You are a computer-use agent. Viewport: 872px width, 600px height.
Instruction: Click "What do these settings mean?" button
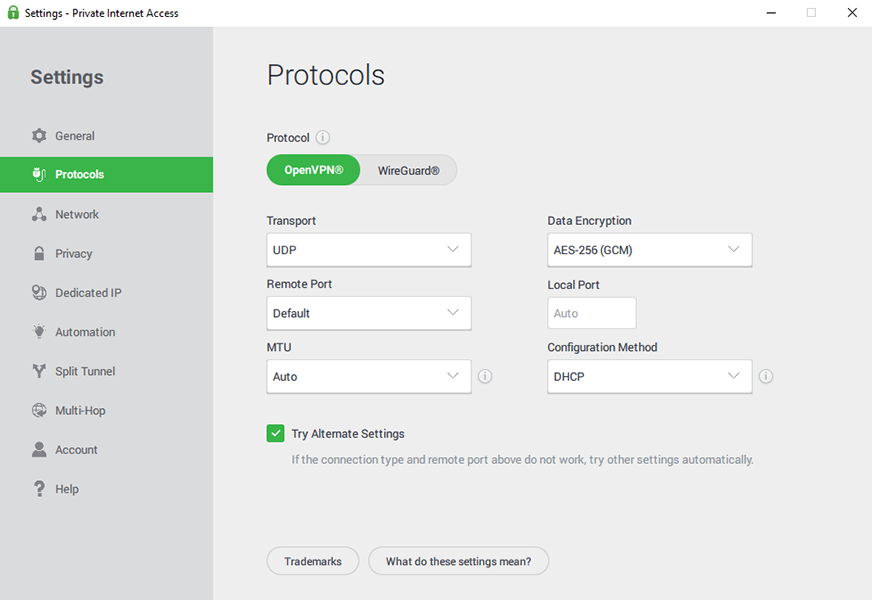[458, 561]
